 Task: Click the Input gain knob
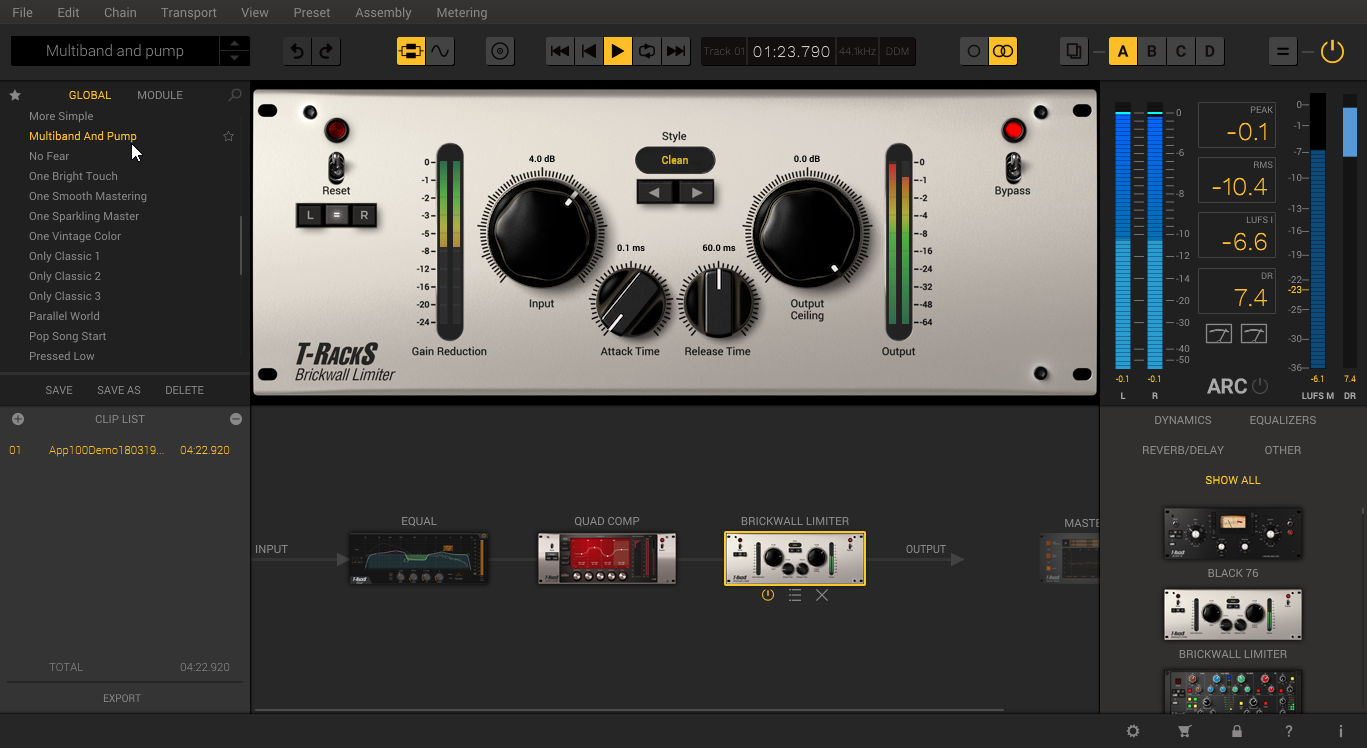click(x=541, y=234)
